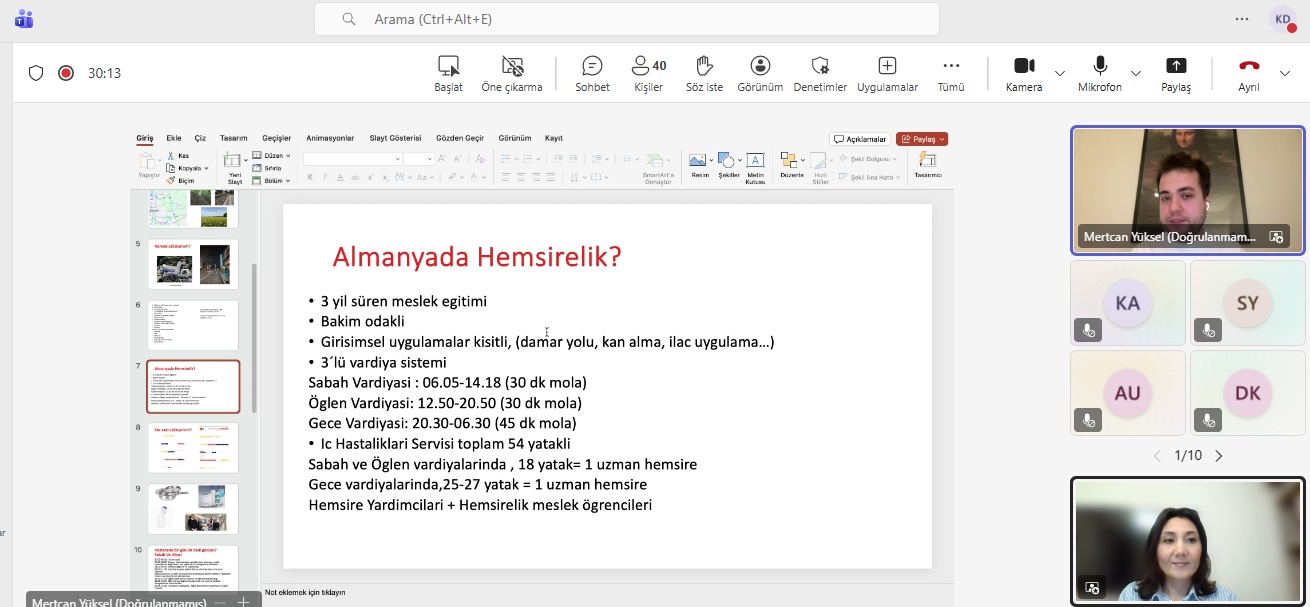Toggle Öne çıkarma spotlight

click(512, 73)
